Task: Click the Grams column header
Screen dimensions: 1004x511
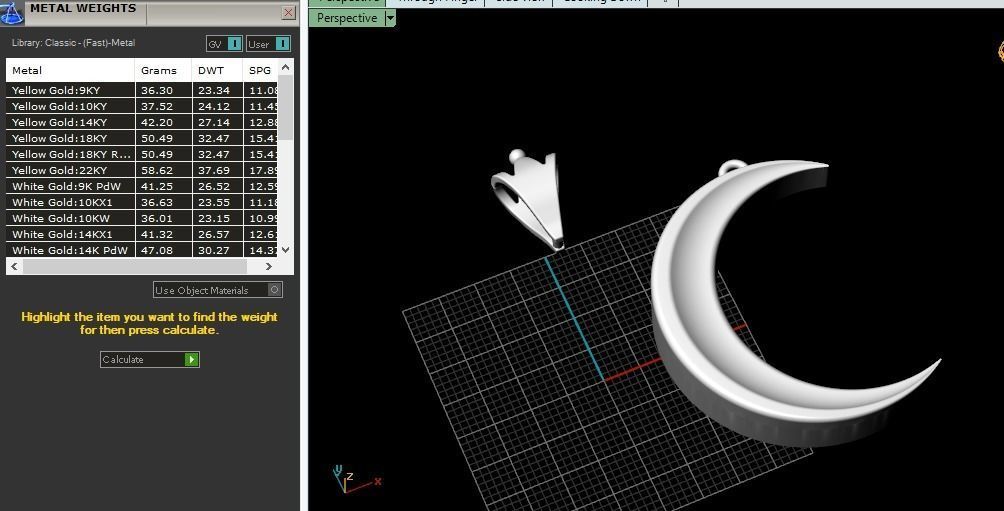Action: (163, 70)
